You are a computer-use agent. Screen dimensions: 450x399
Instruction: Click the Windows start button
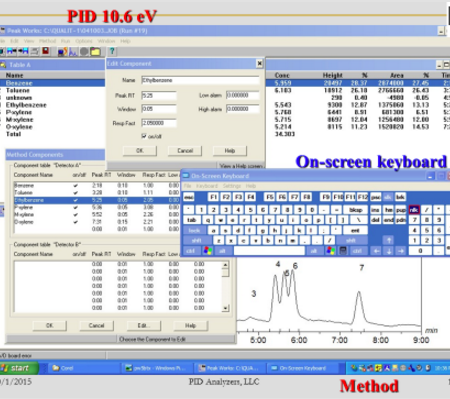(19, 368)
